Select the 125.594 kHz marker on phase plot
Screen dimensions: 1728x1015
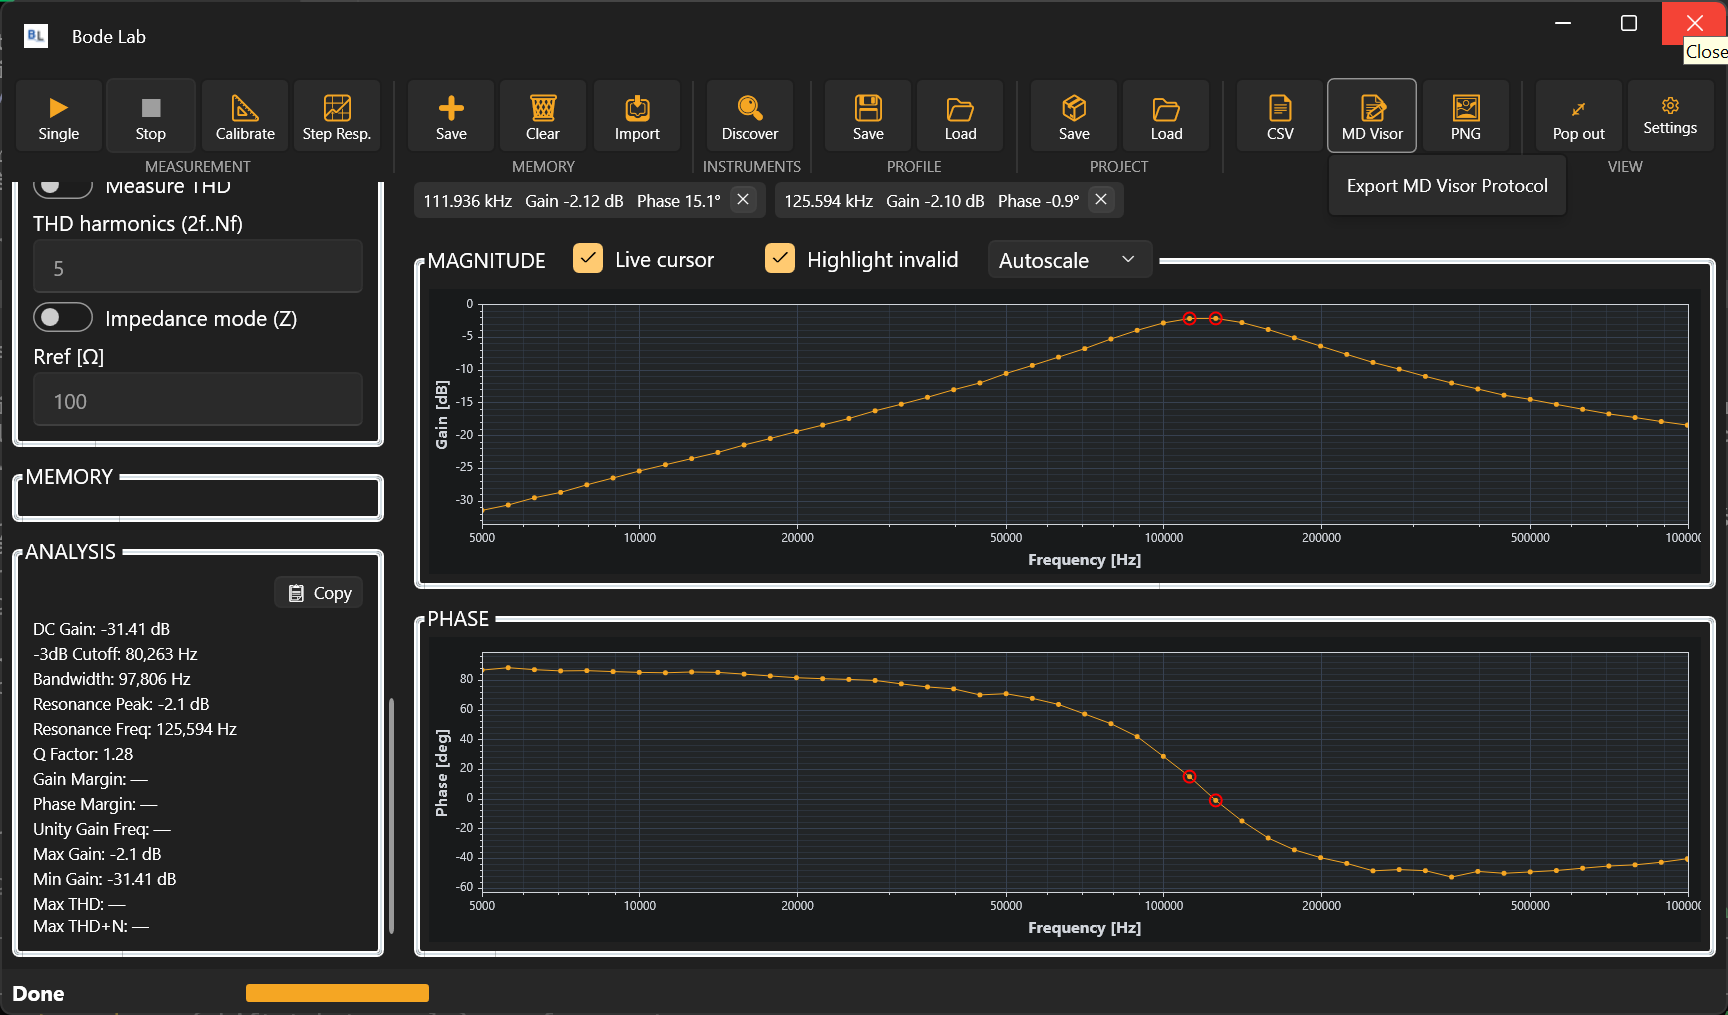click(1216, 801)
